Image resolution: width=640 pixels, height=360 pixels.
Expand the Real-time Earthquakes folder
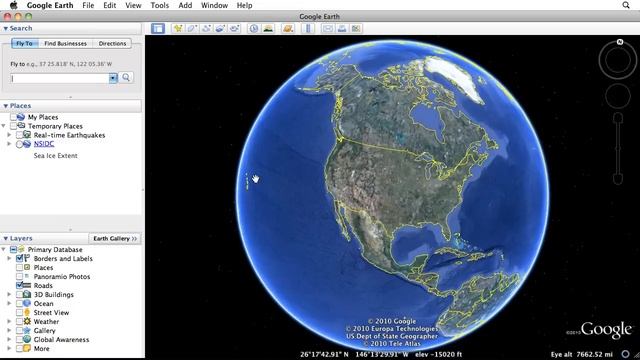(x=9, y=135)
